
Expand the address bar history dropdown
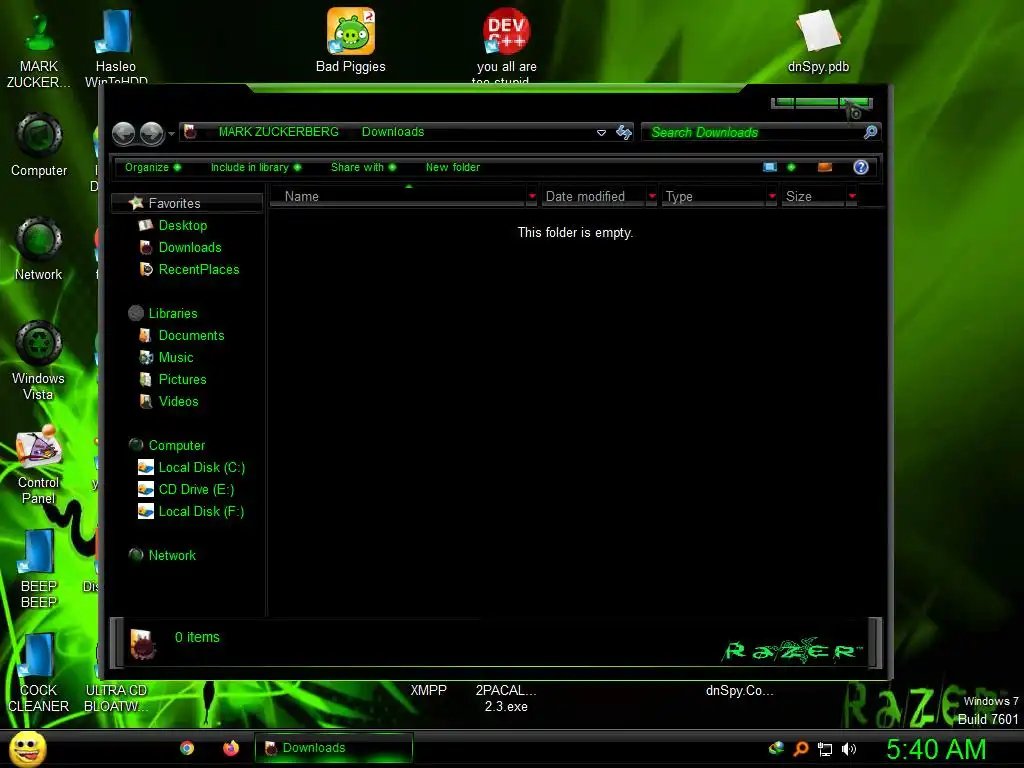[601, 133]
